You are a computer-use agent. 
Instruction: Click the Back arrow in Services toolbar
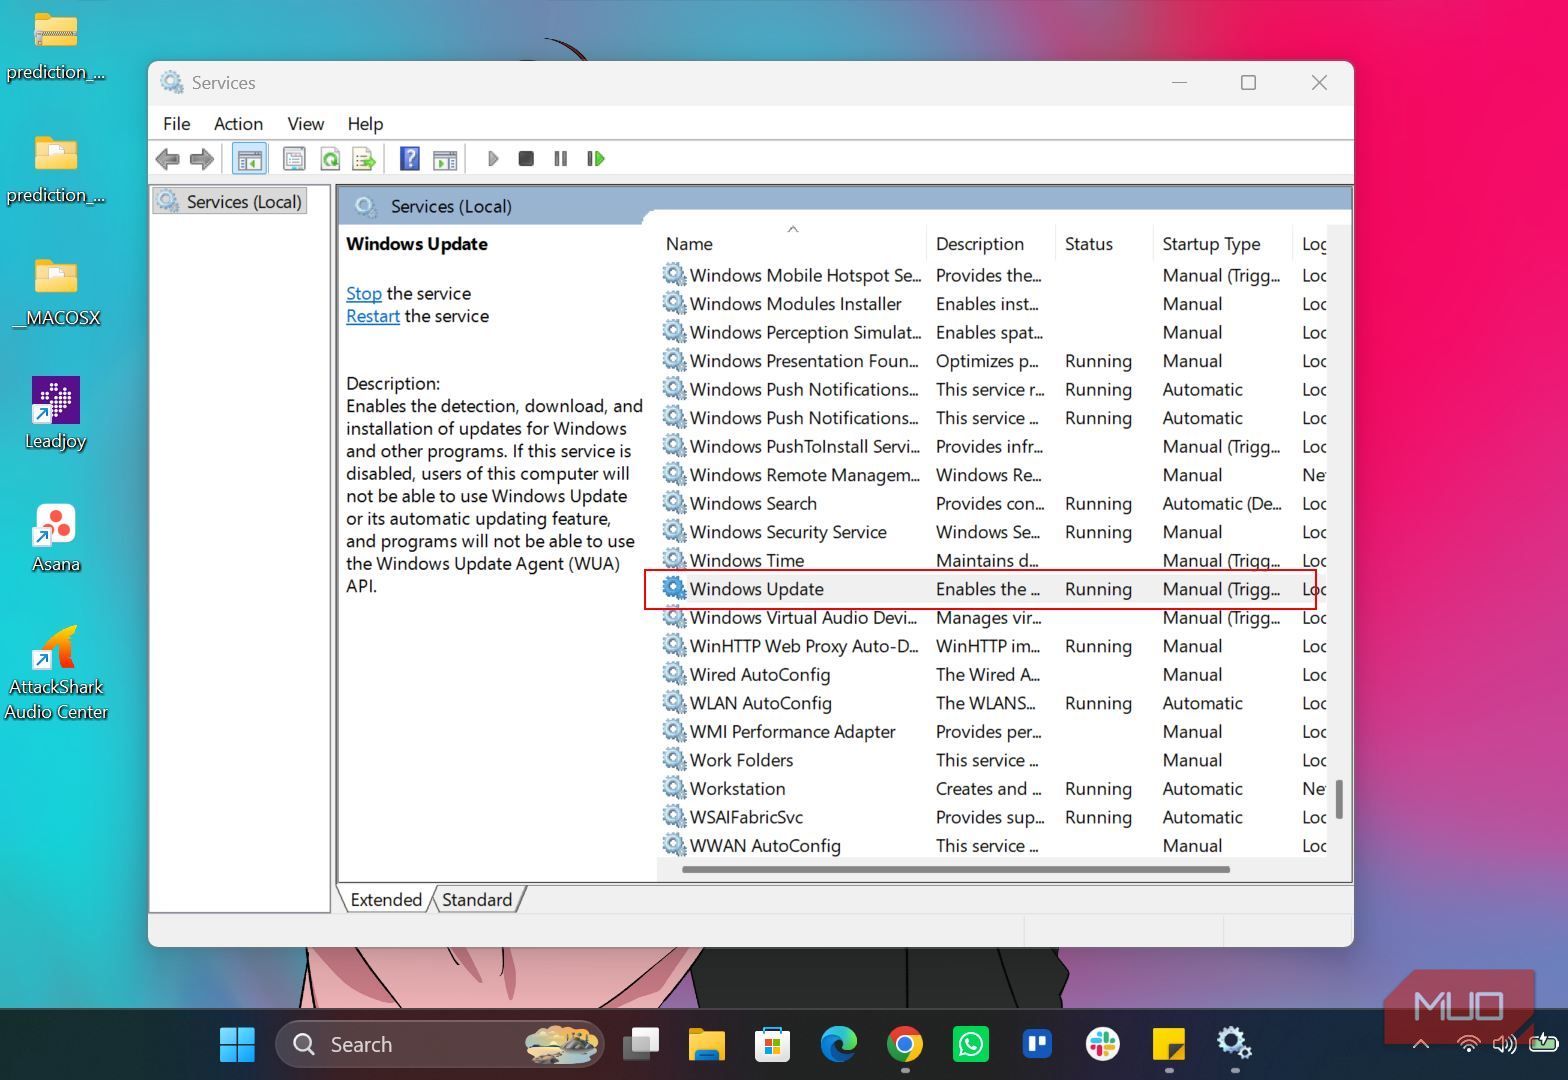point(168,158)
